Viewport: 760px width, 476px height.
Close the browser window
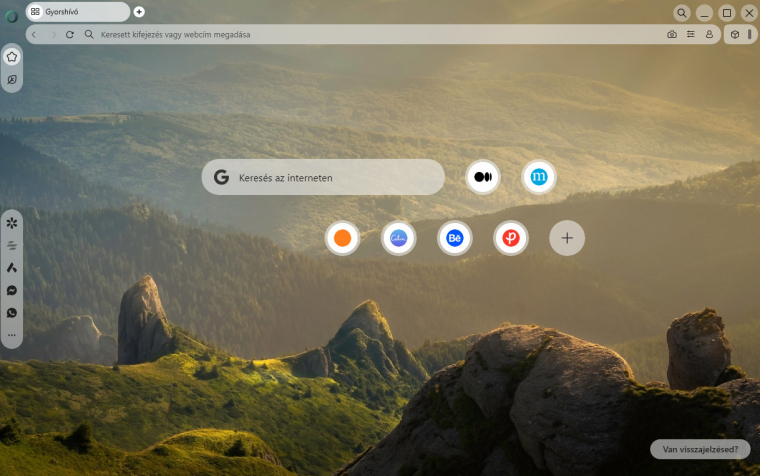click(749, 13)
